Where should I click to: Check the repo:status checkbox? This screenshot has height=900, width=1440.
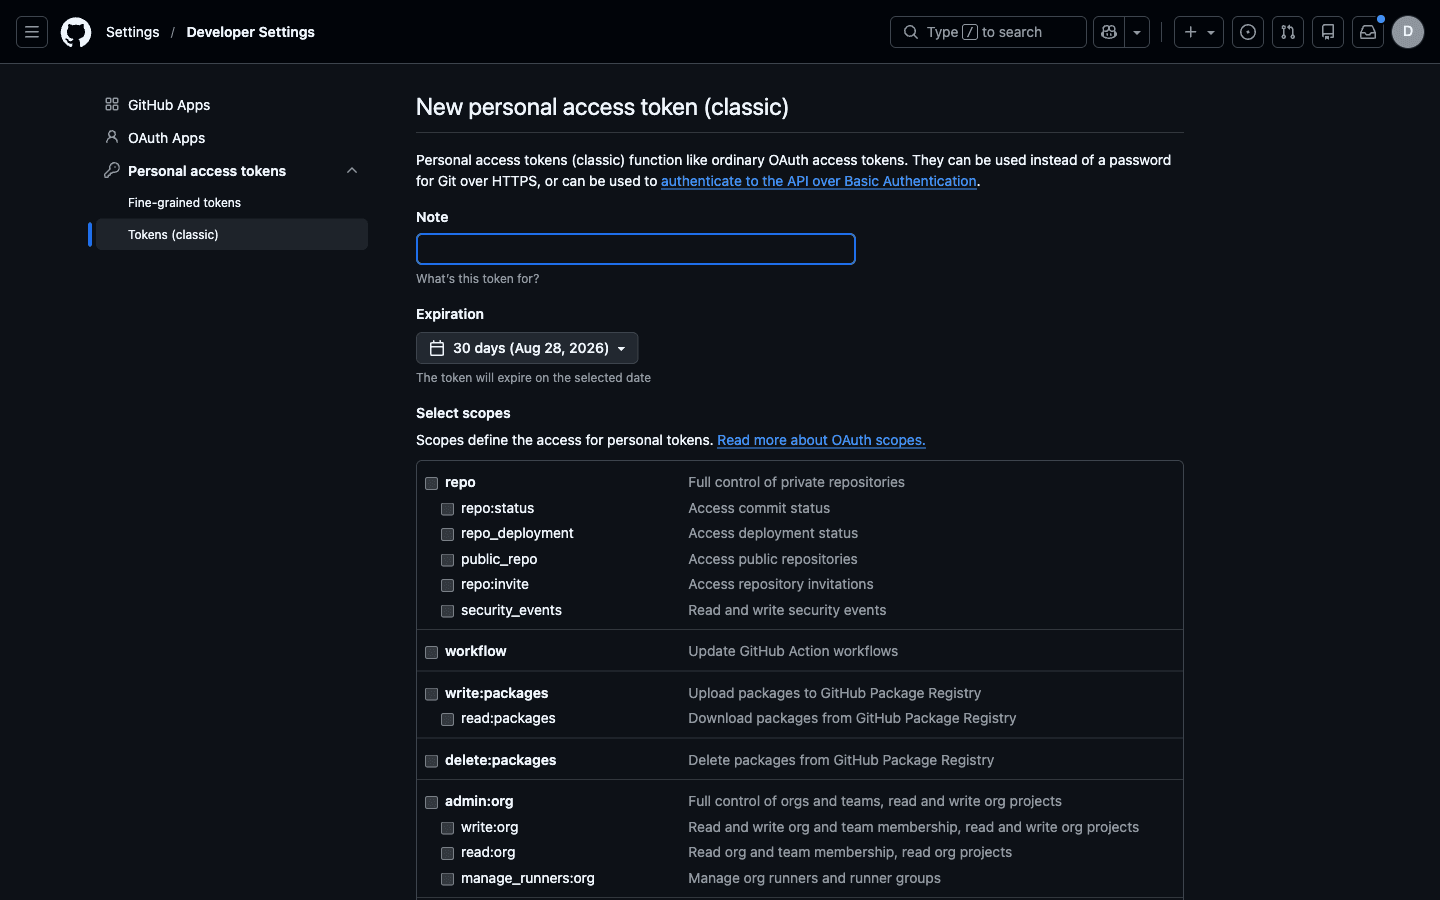point(448,509)
